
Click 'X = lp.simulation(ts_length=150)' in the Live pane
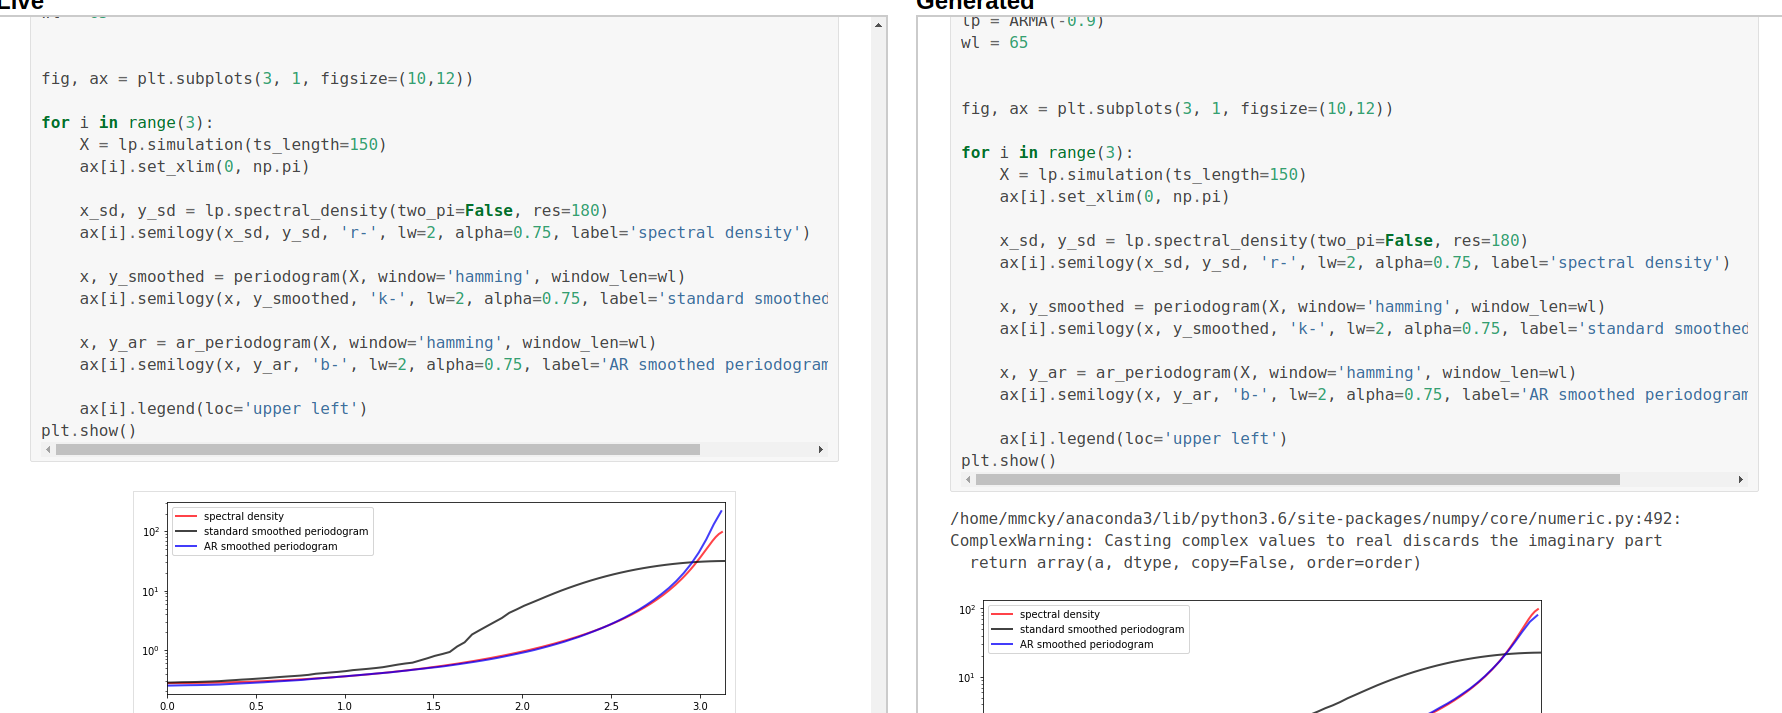click(233, 145)
